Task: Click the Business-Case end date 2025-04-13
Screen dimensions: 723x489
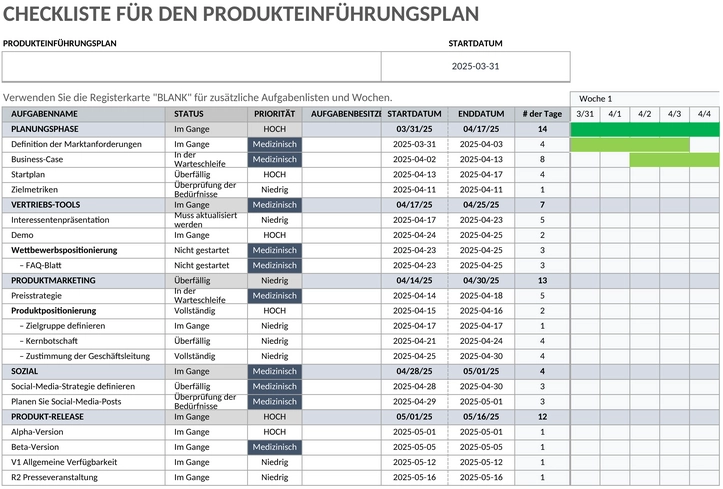Action: pyautogui.click(x=481, y=159)
